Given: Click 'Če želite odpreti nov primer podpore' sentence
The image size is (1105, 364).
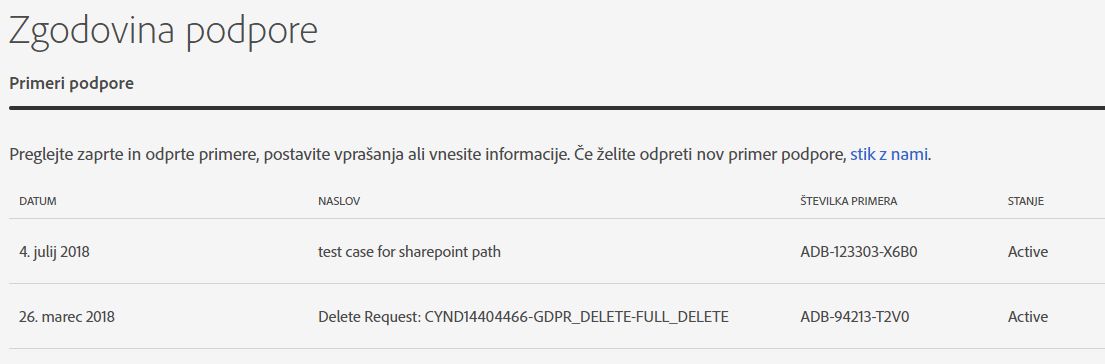Looking at the screenshot, I should point(711,154).
